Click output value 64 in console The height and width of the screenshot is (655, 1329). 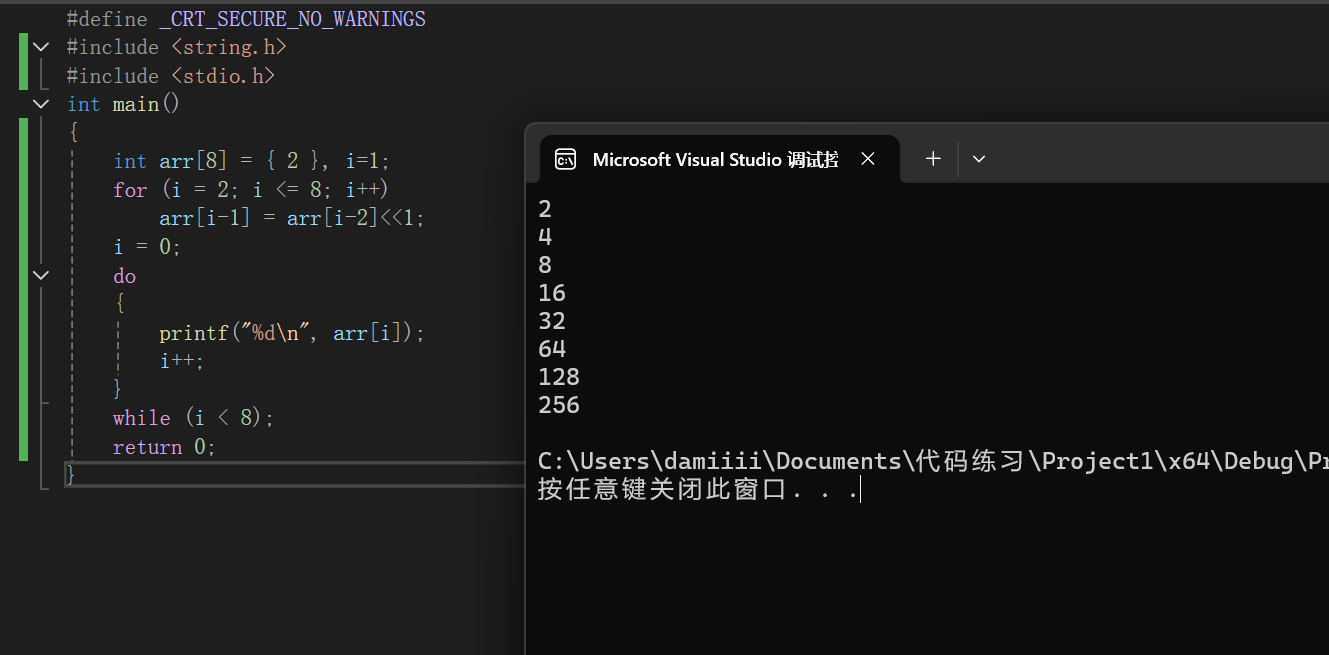coord(552,349)
